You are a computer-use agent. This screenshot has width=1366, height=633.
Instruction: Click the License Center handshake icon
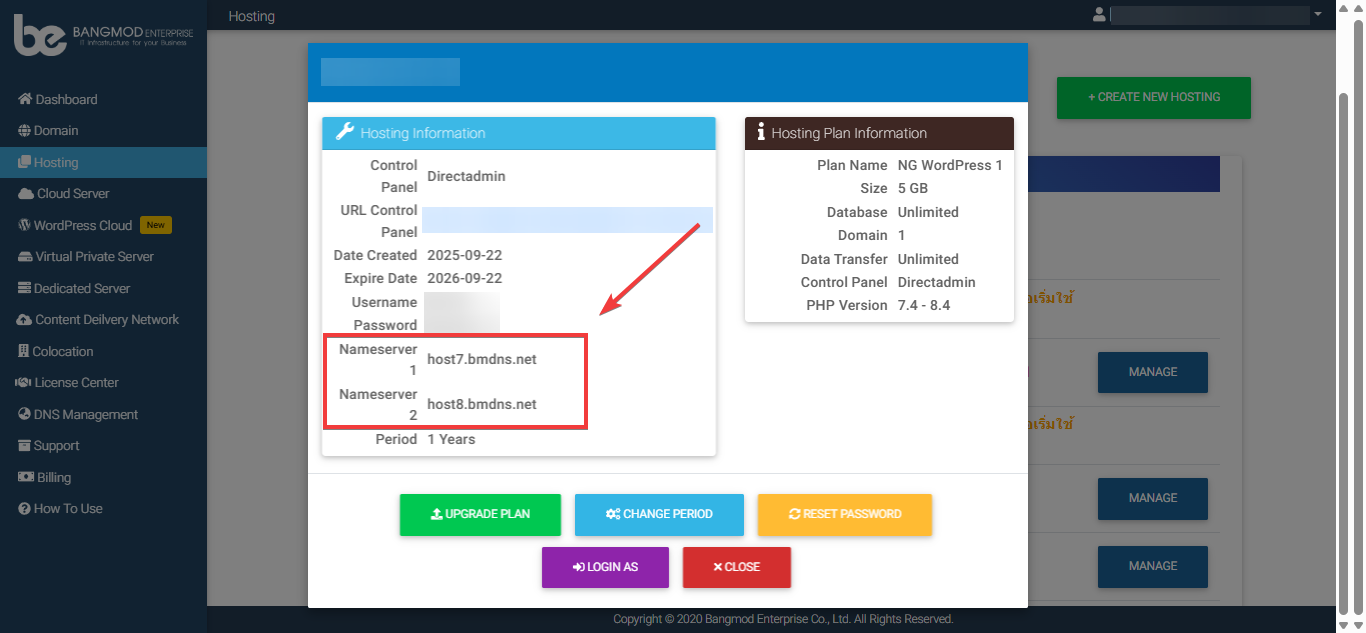(25, 383)
